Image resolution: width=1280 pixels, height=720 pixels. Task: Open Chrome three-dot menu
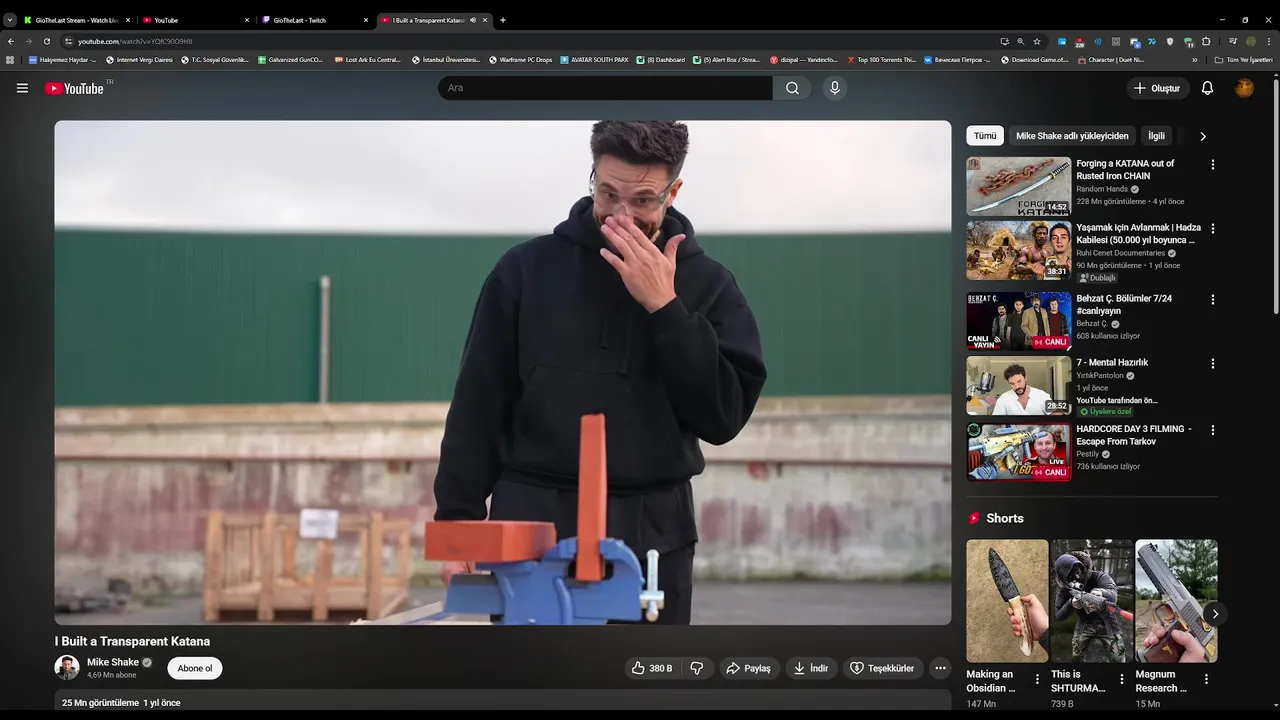pyautogui.click(x=1269, y=41)
